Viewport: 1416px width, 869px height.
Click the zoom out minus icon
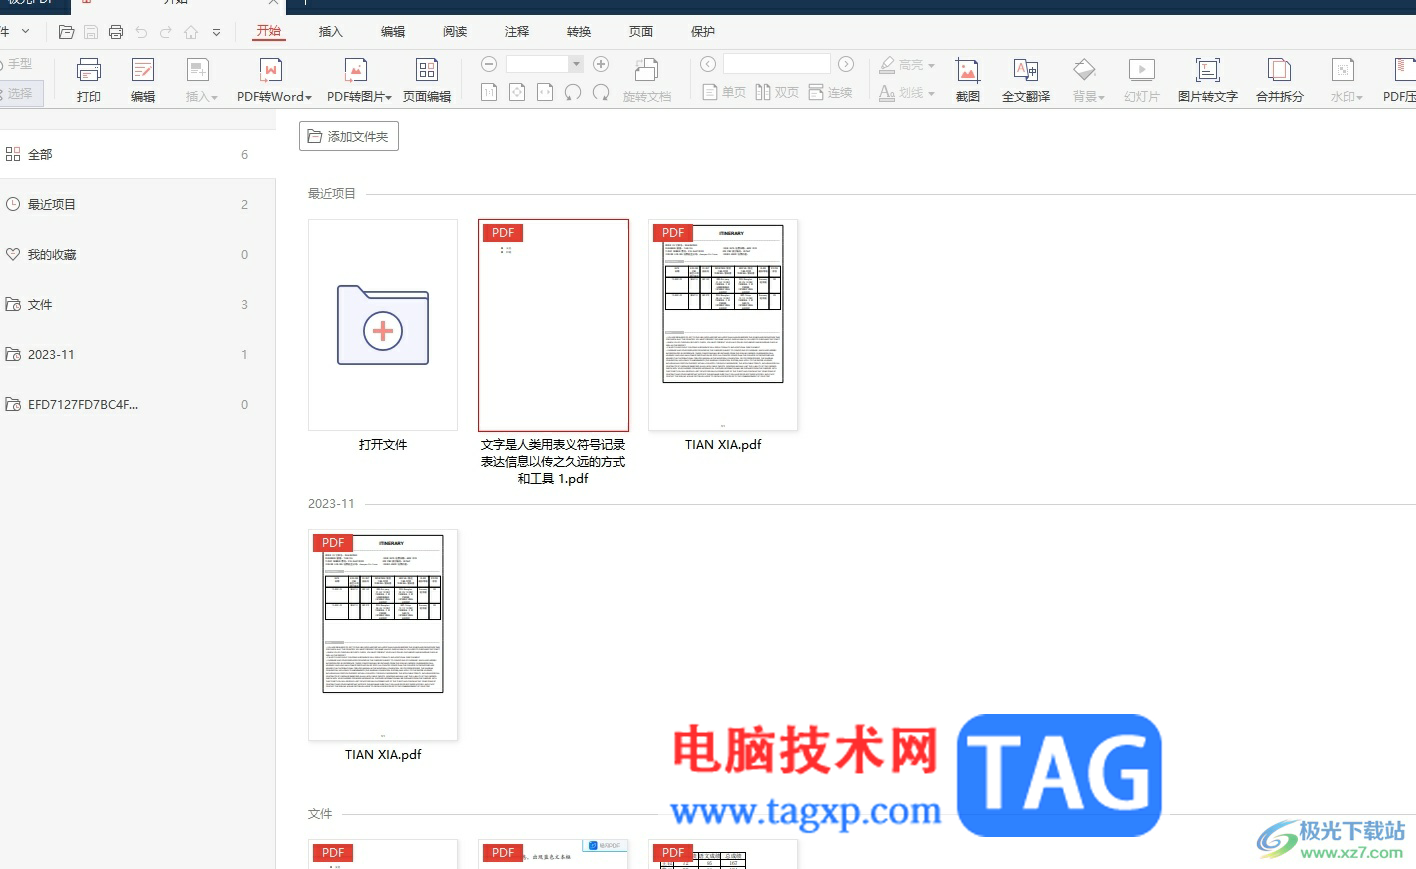[489, 64]
